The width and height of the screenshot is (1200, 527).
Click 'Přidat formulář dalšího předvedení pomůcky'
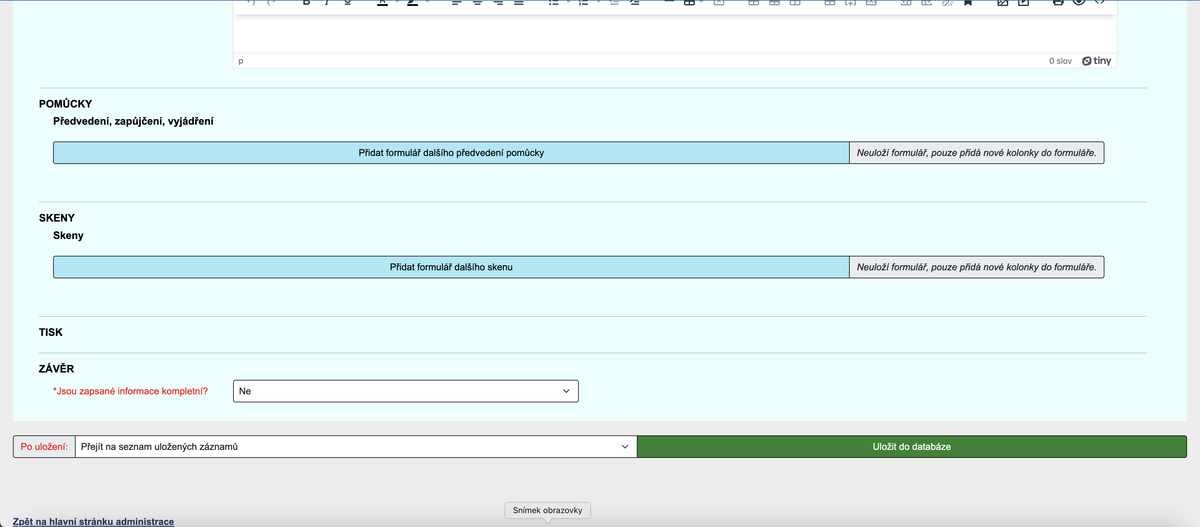point(450,153)
